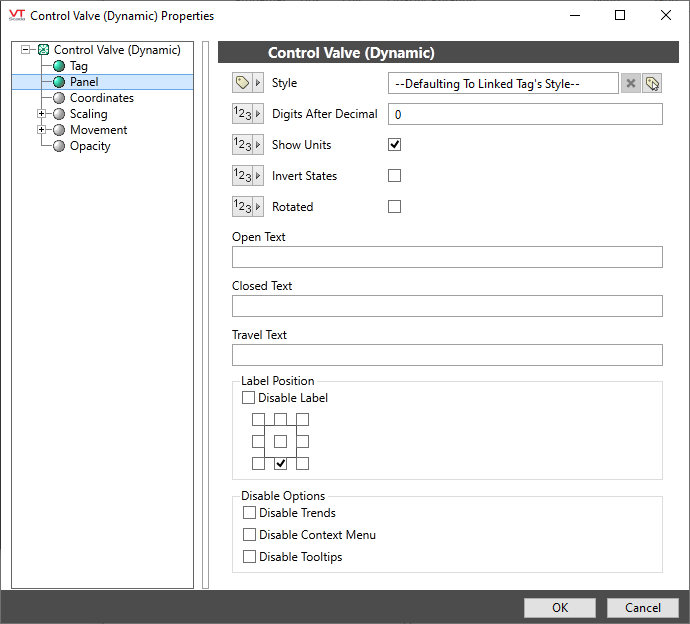This screenshot has width=690, height=624.
Task: Select the Opacity tree item
Action: point(90,146)
